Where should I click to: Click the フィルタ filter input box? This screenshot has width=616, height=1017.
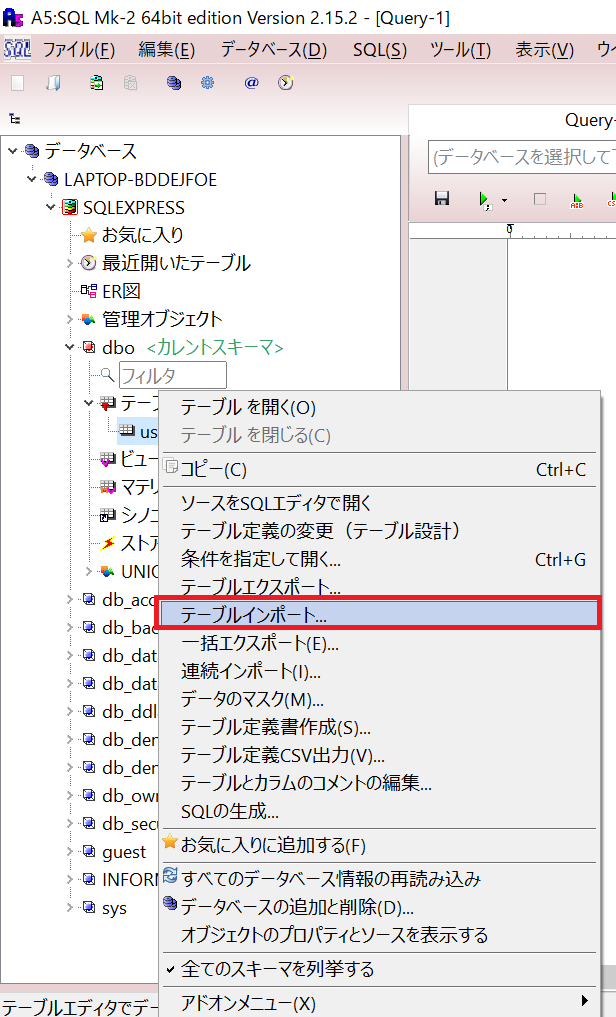pos(172,375)
